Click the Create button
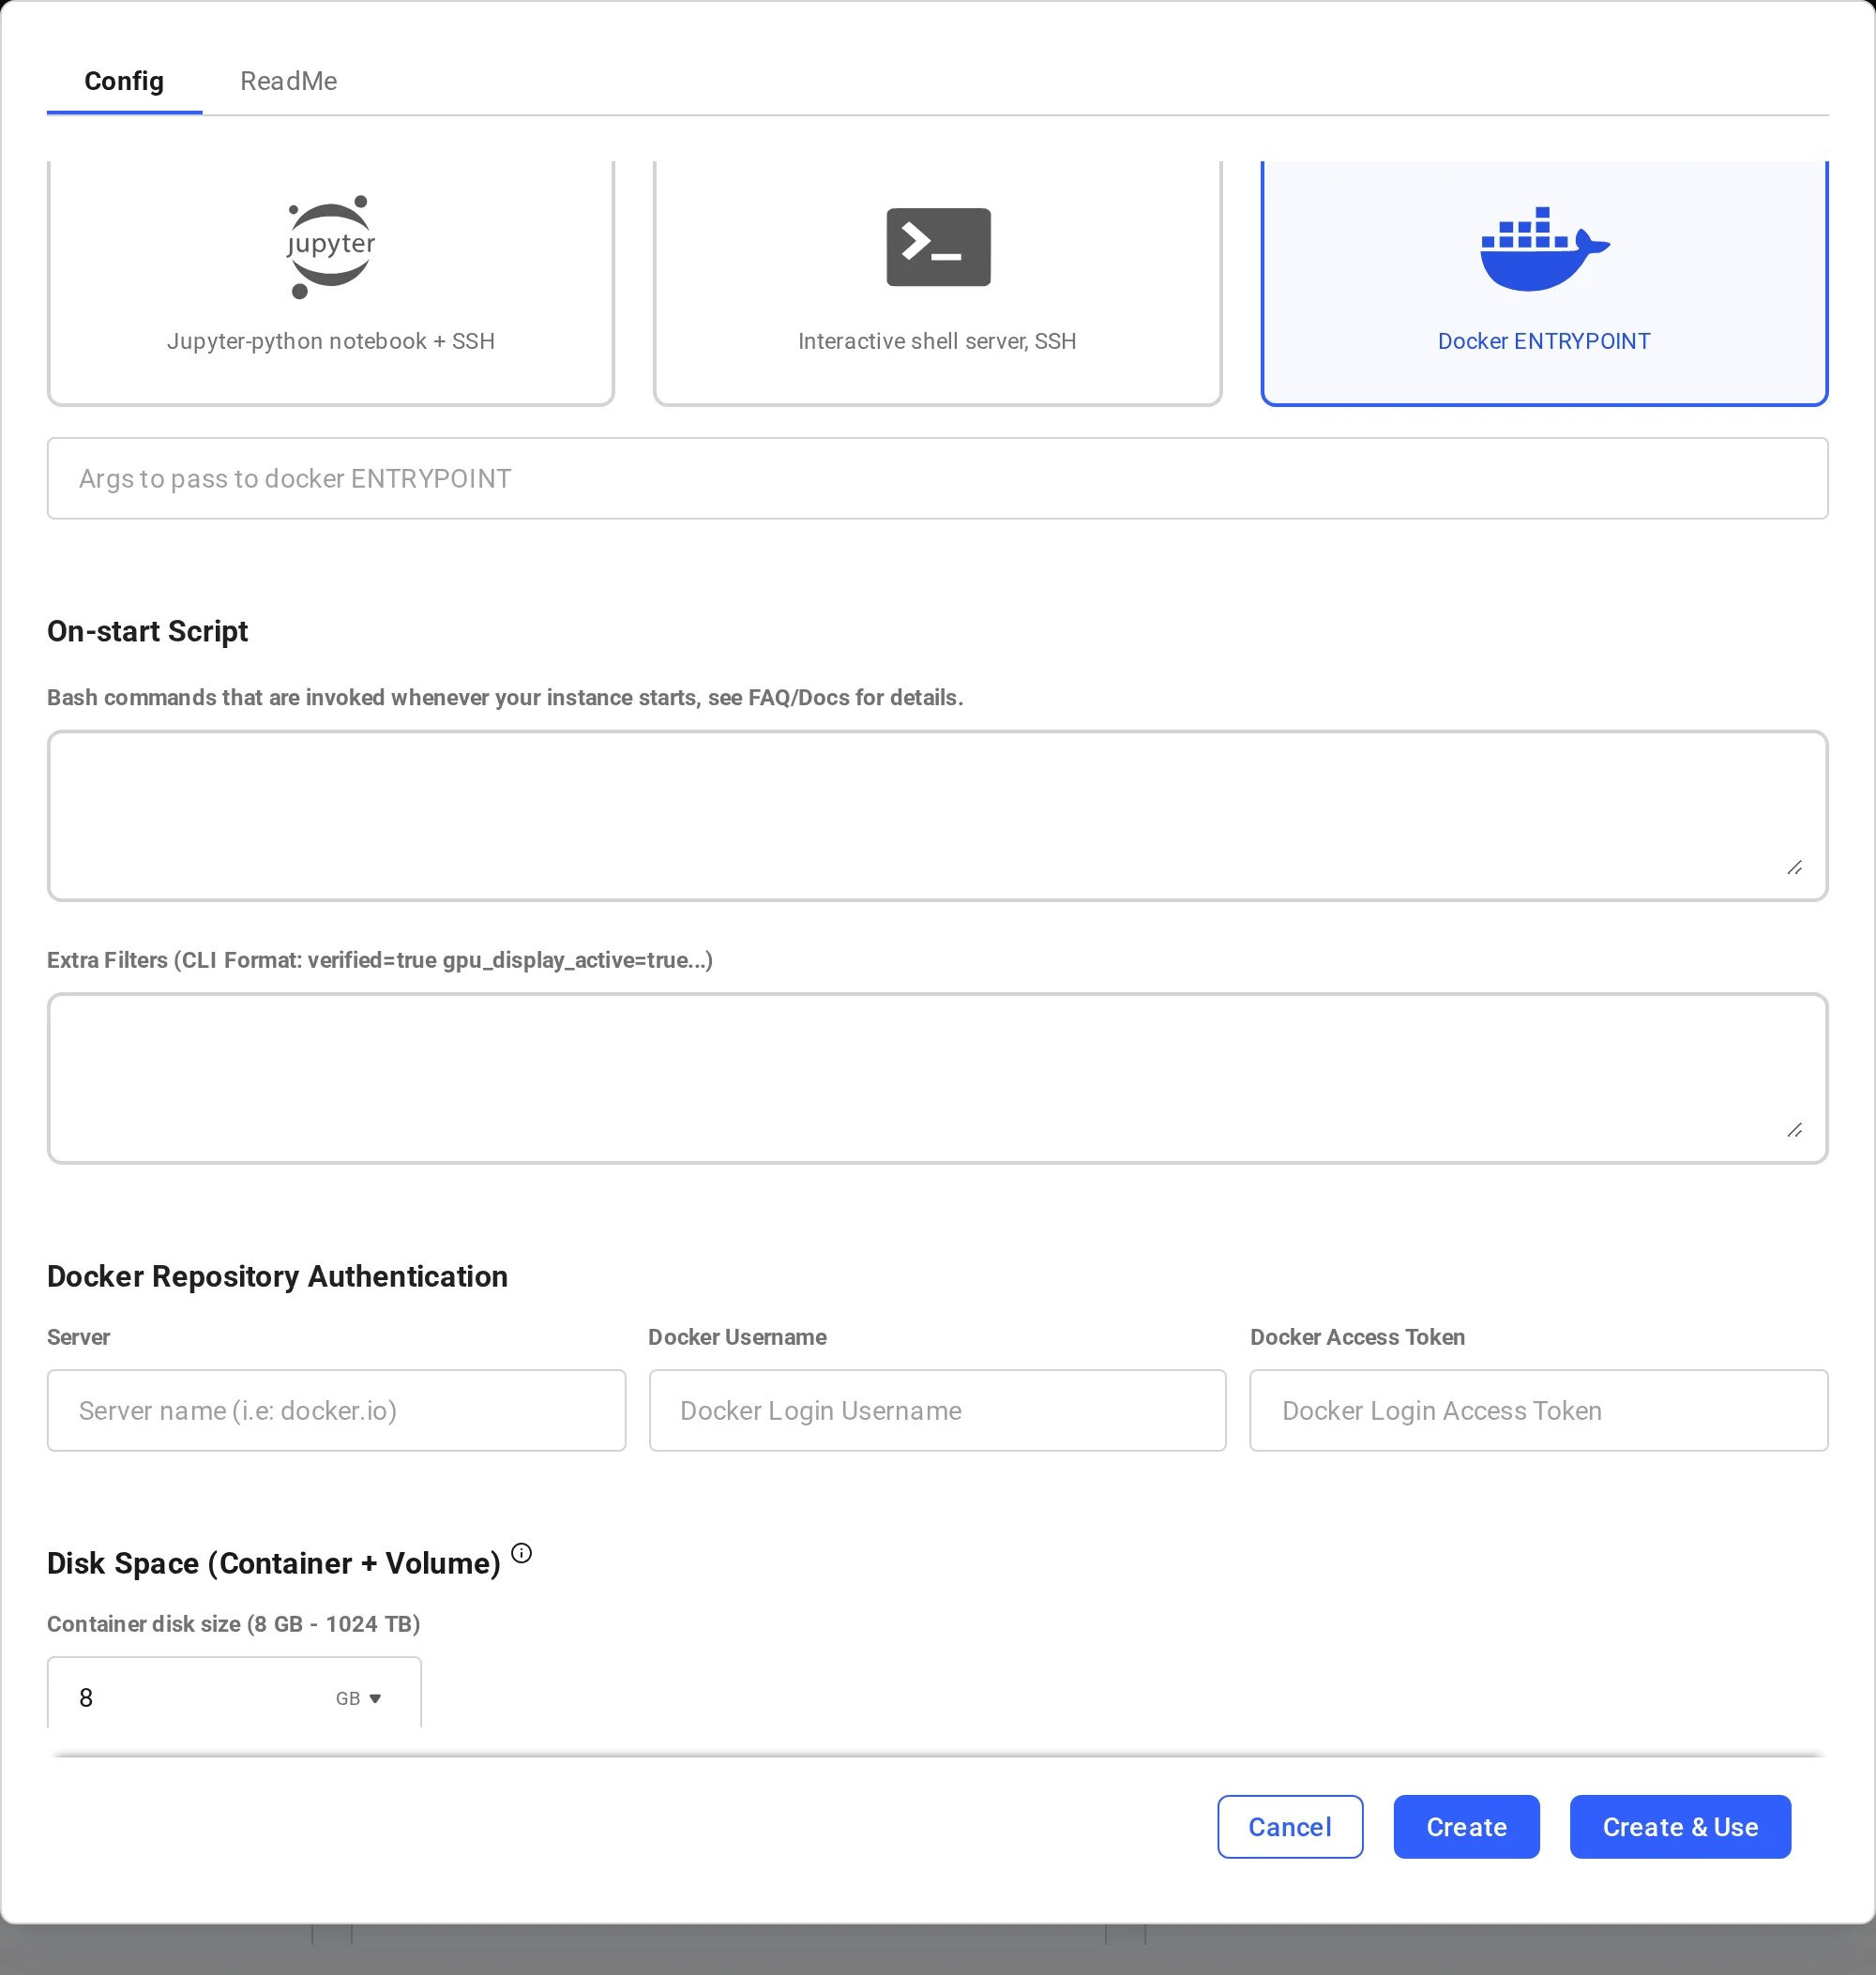1876x1975 pixels. pyautogui.click(x=1466, y=1827)
